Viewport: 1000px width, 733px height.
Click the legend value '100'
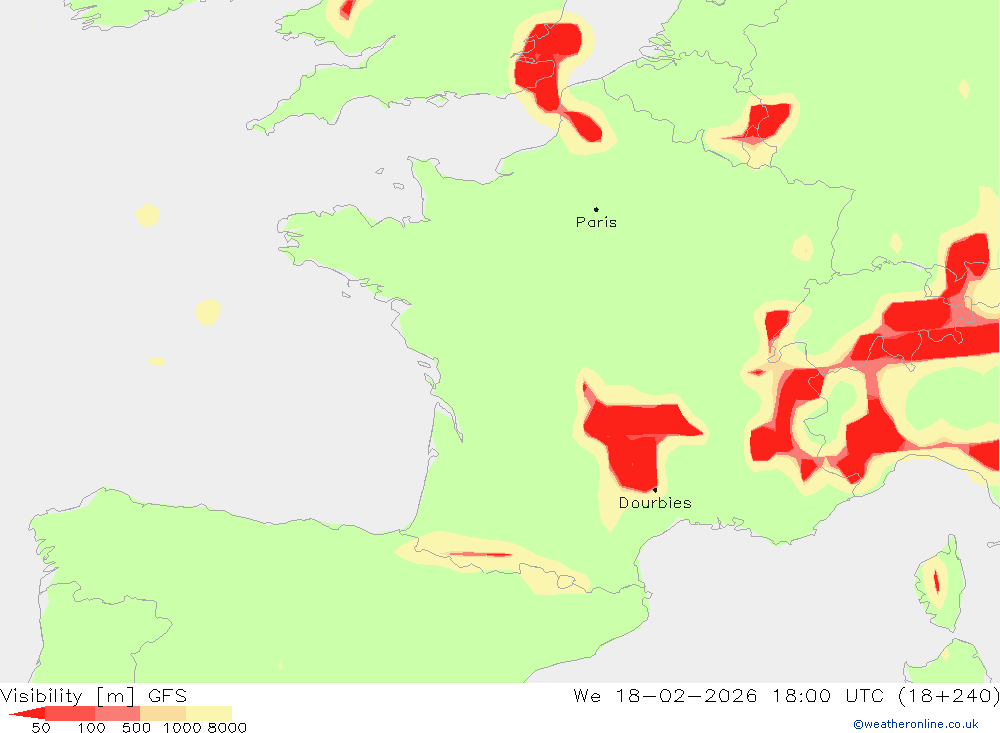click(91, 728)
